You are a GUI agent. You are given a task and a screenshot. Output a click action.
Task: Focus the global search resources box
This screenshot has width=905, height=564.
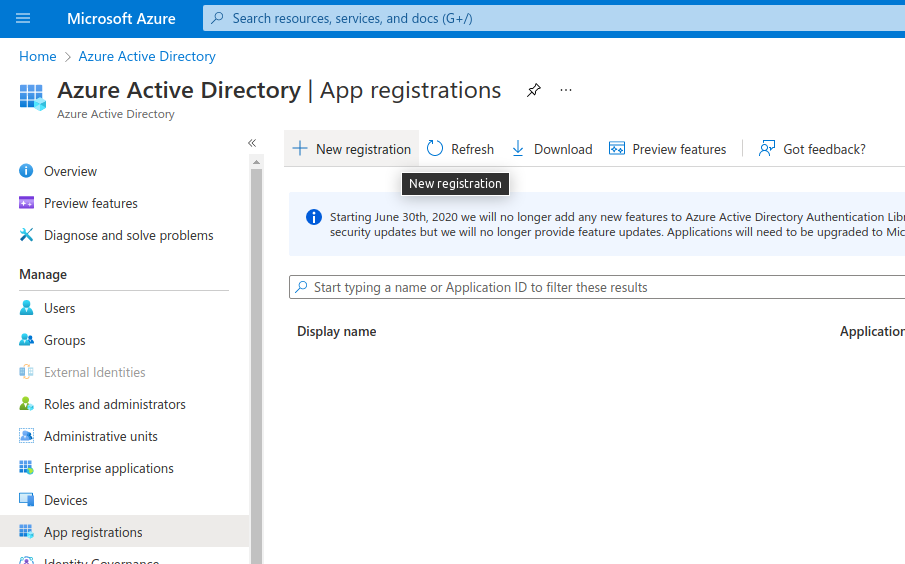pyautogui.click(x=550, y=19)
